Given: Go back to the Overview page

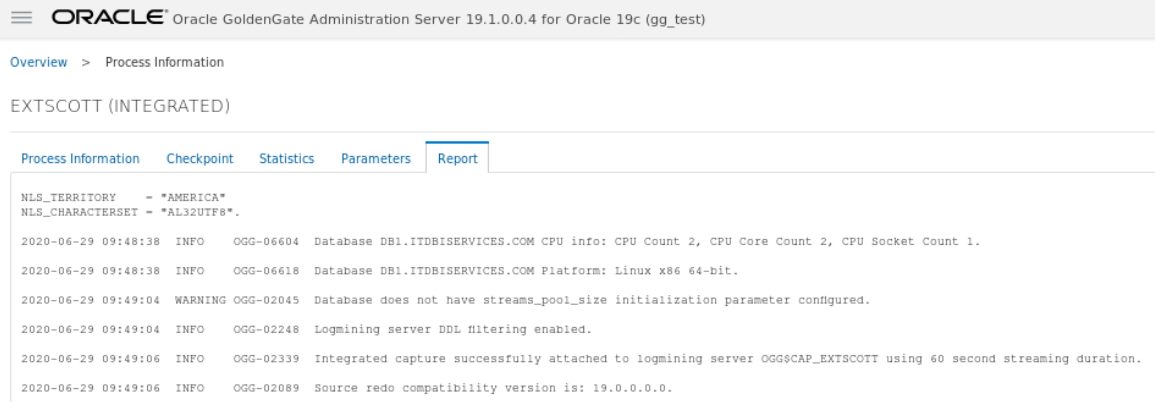Looking at the screenshot, I should [38, 63].
